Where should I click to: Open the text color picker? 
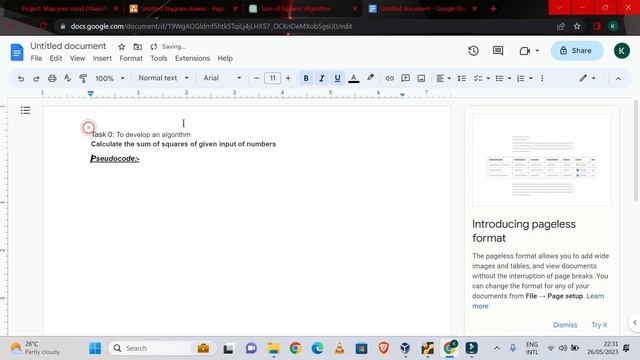coord(353,78)
